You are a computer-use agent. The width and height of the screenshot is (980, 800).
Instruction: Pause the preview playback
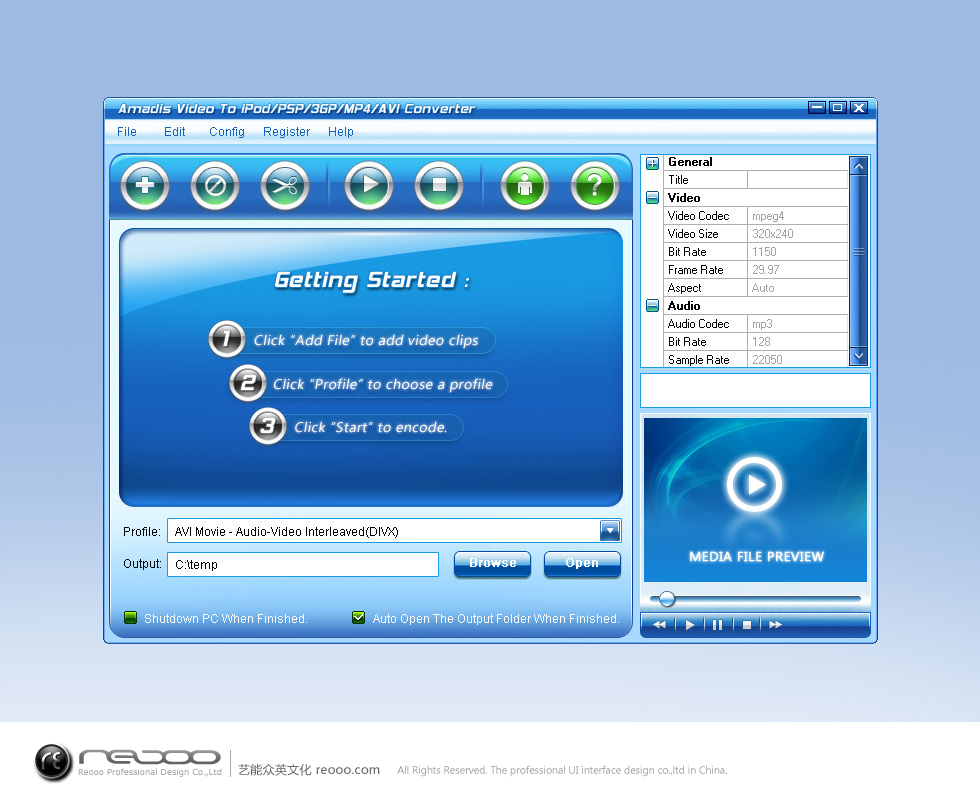[718, 624]
